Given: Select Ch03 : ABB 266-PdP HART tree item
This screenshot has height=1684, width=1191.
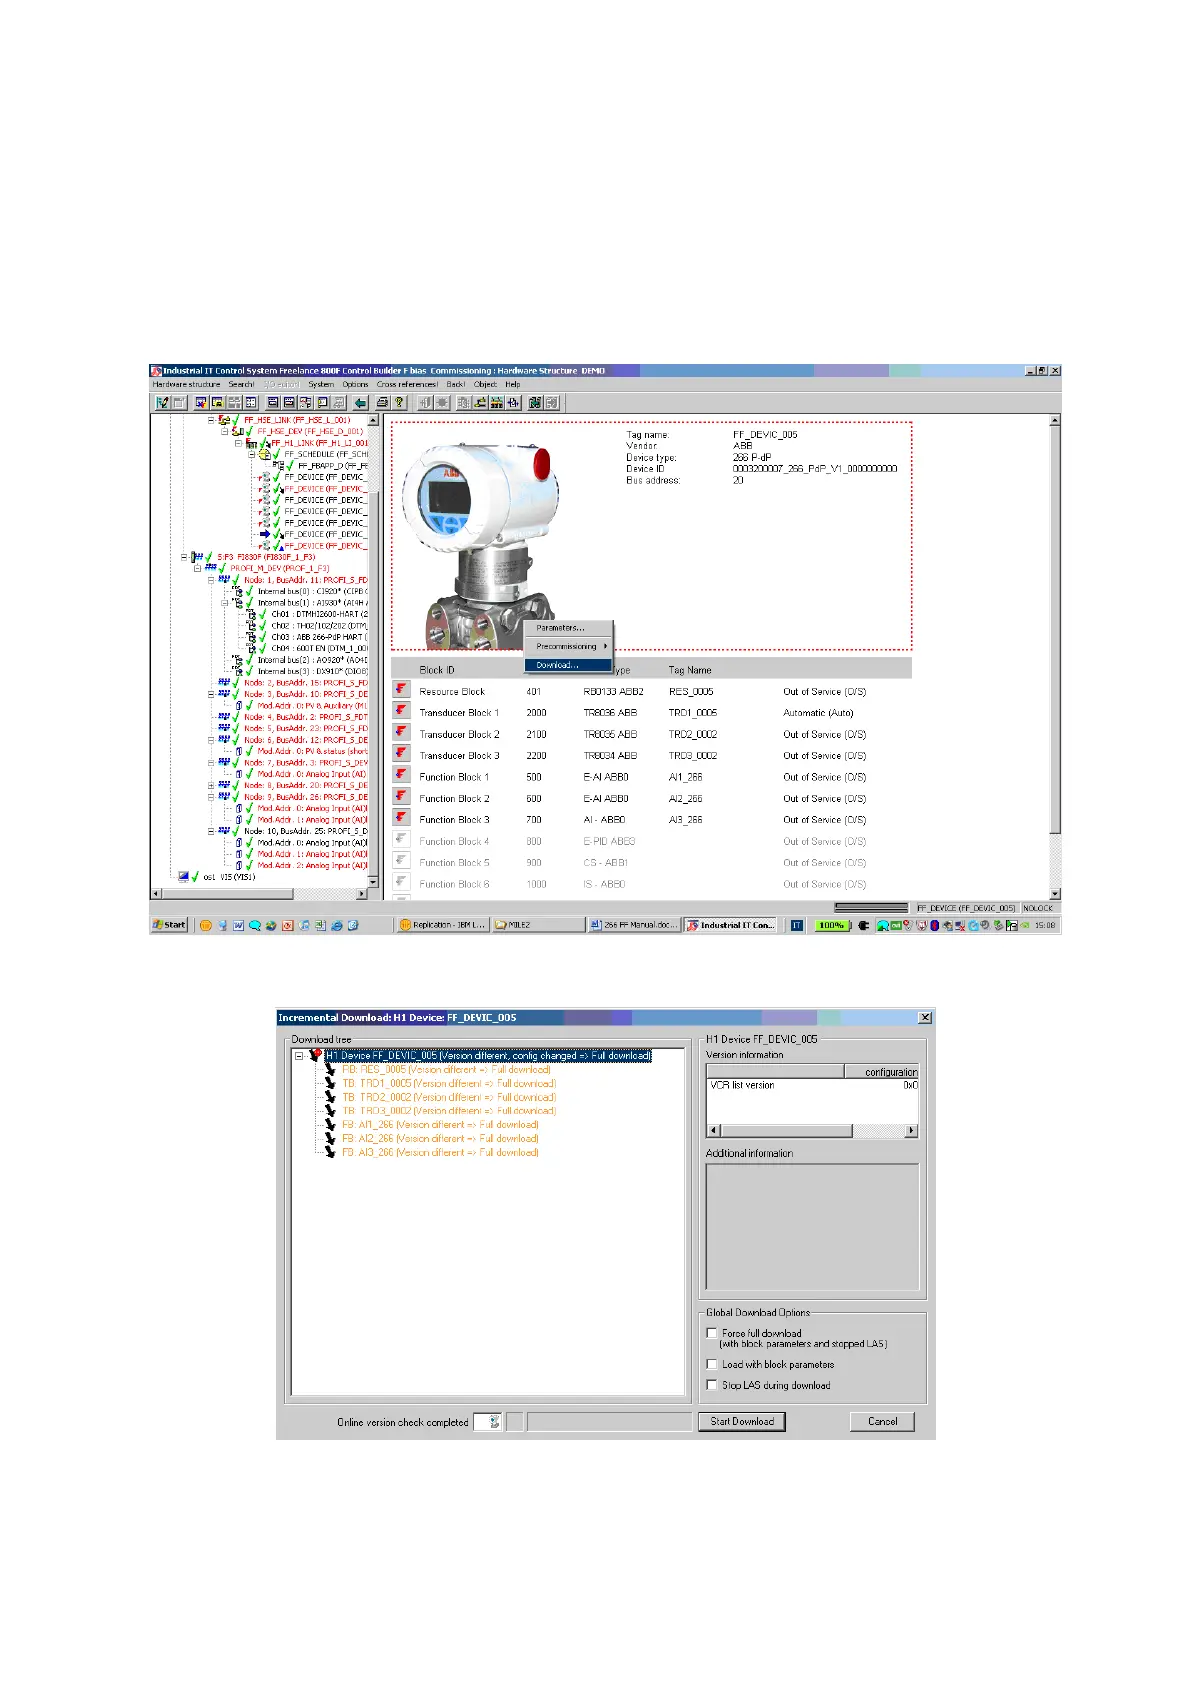Looking at the screenshot, I should (319, 637).
